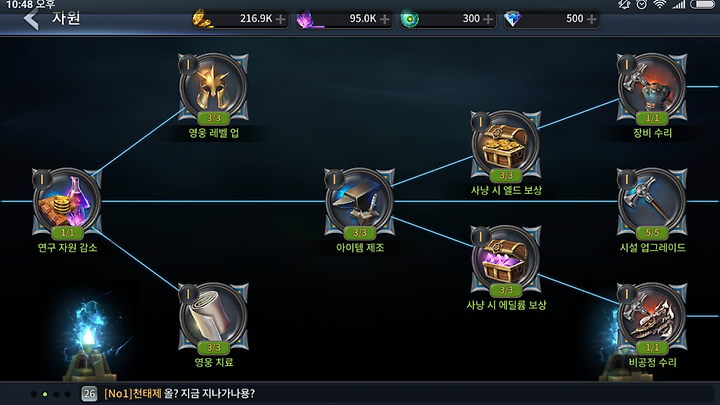Tap the 3/3 progress badge under 아이템 제조
720x405 pixels.
click(x=360, y=233)
